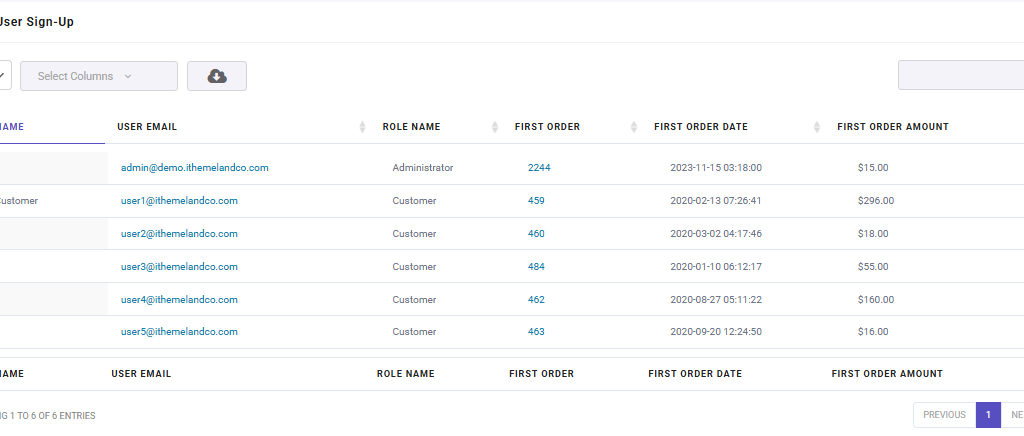Click the Next pagination button
1024x436 pixels.
1015,415
